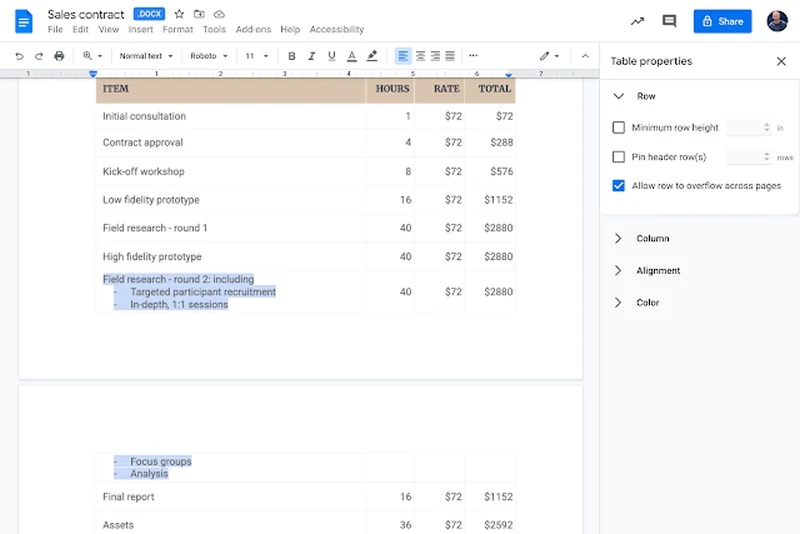
Task: Close the Table properties panel
Action: pyautogui.click(x=781, y=61)
